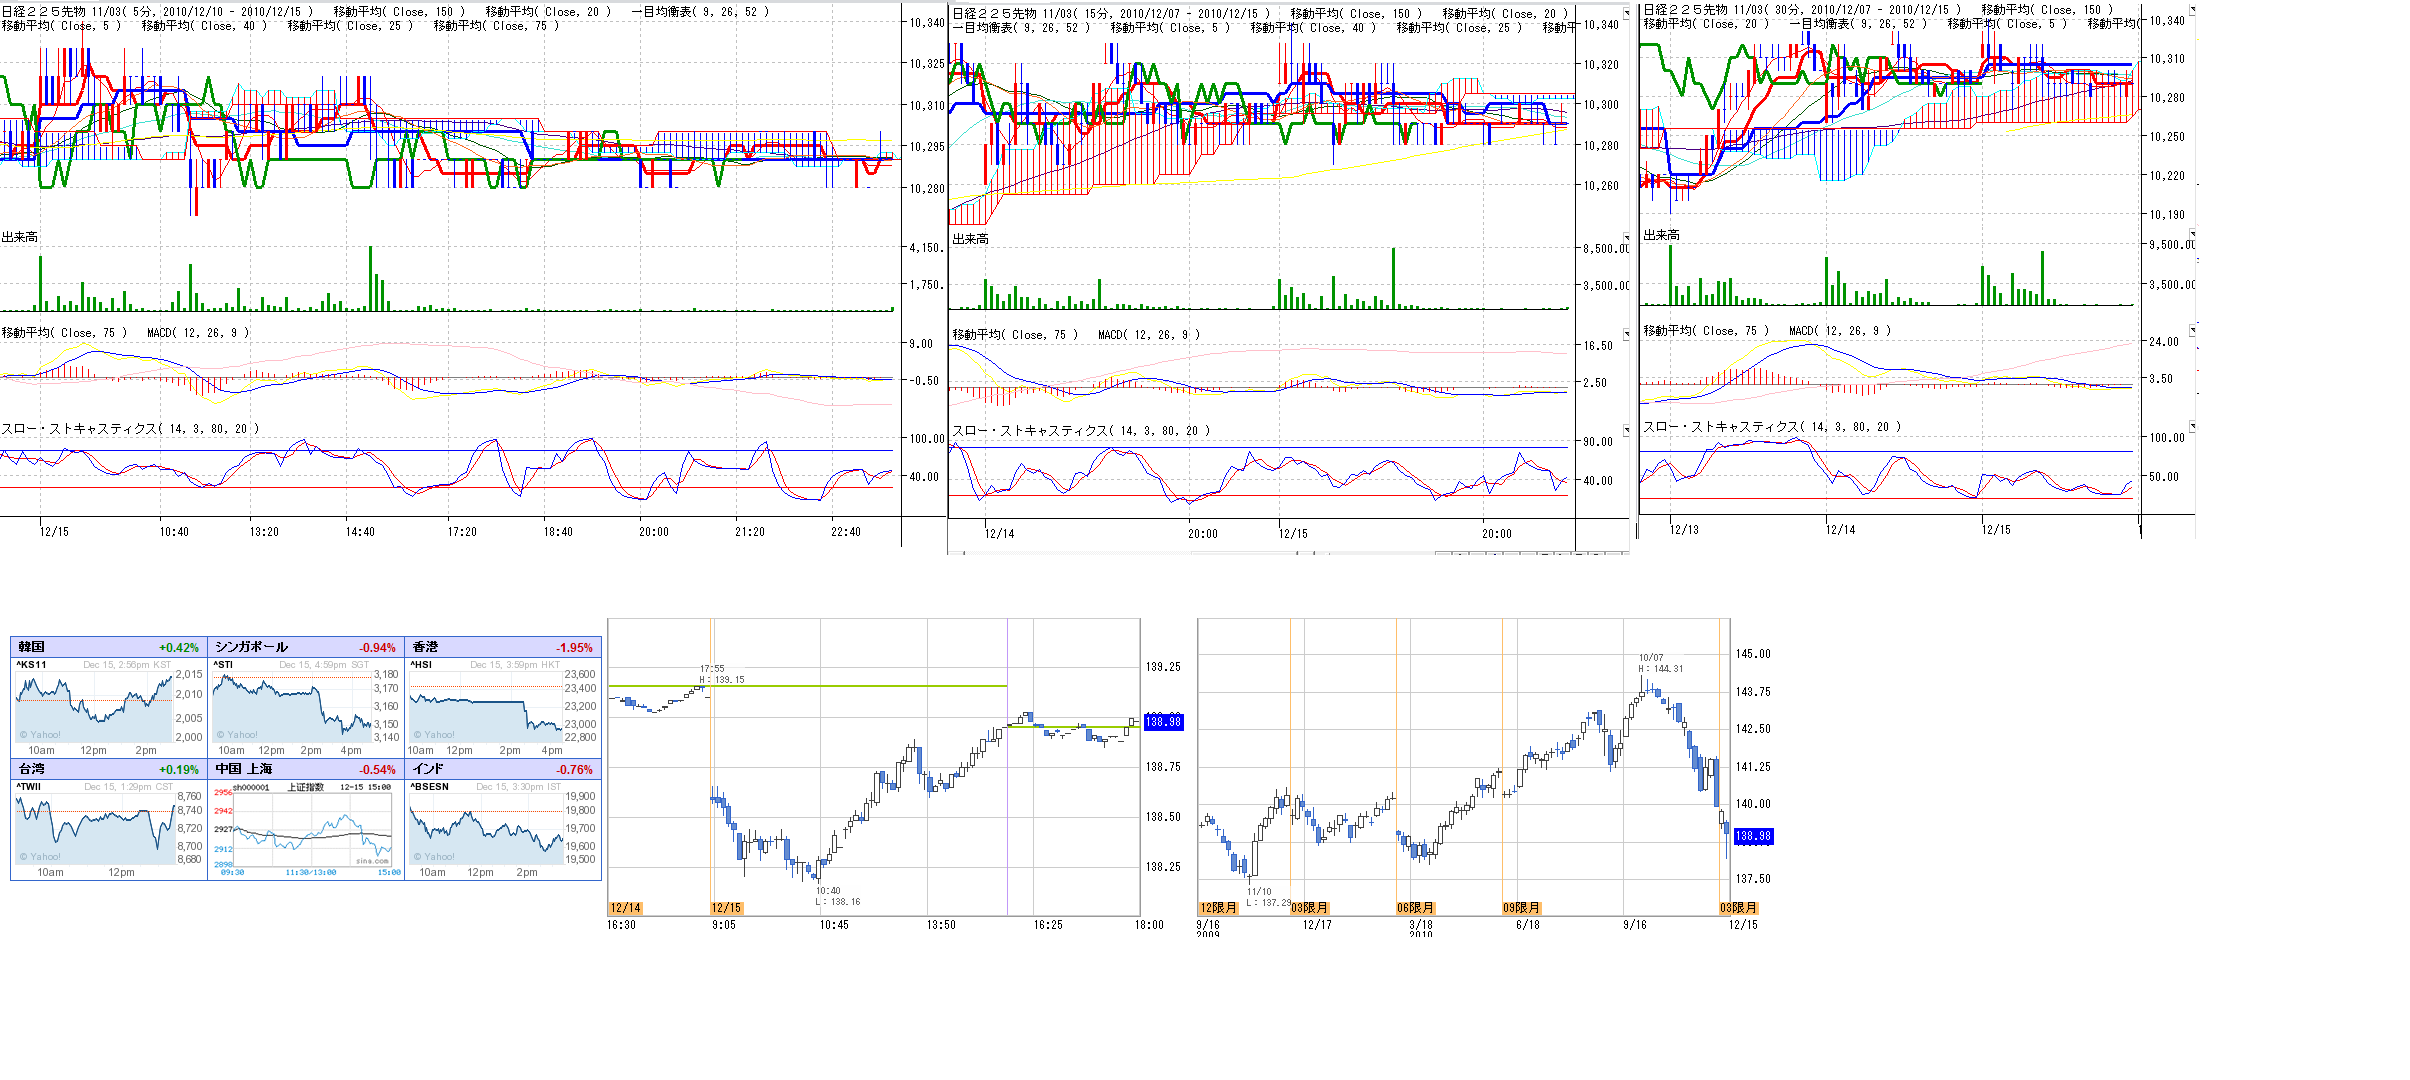The height and width of the screenshot is (1080, 2410).
Task: Select the 12限月 contract marker
Action: tap(1218, 908)
